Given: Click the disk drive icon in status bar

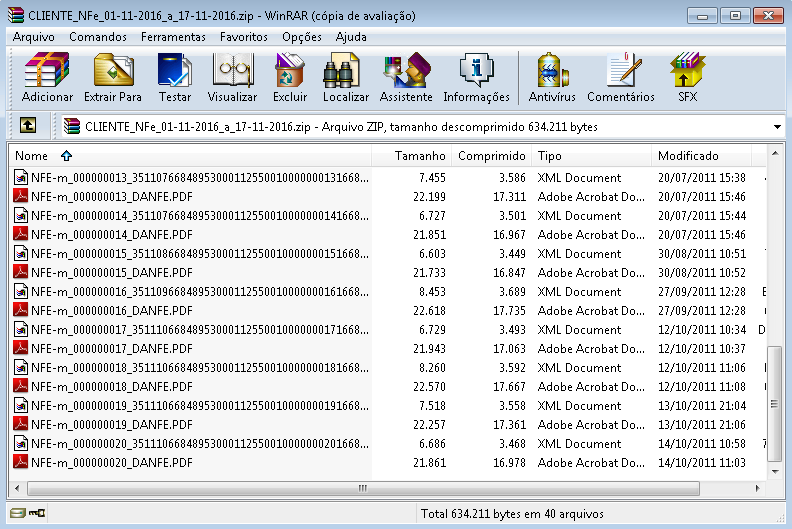Looking at the screenshot, I should click(x=18, y=513).
